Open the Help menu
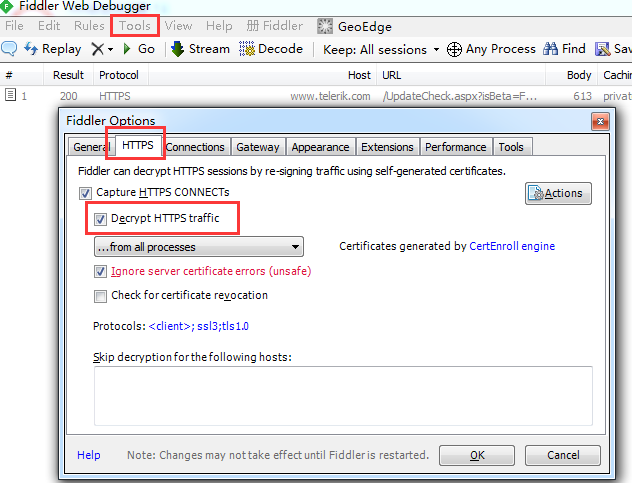This screenshot has width=632, height=483. coord(219,26)
